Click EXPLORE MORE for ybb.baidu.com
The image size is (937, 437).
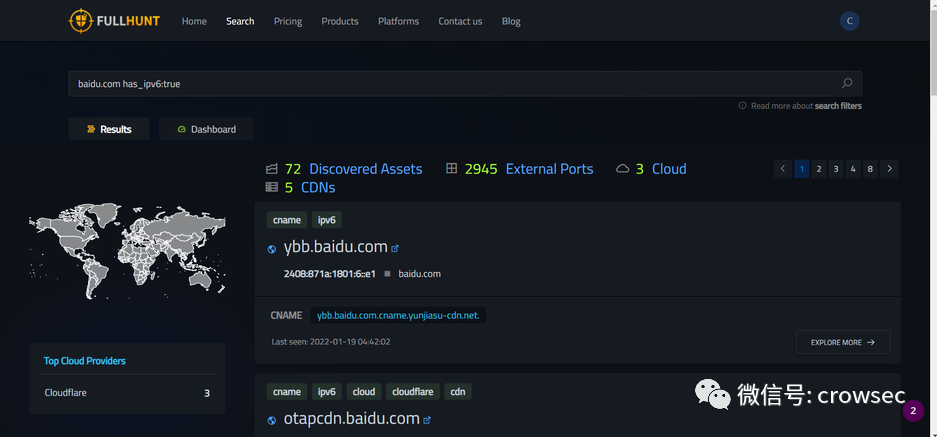pos(843,343)
